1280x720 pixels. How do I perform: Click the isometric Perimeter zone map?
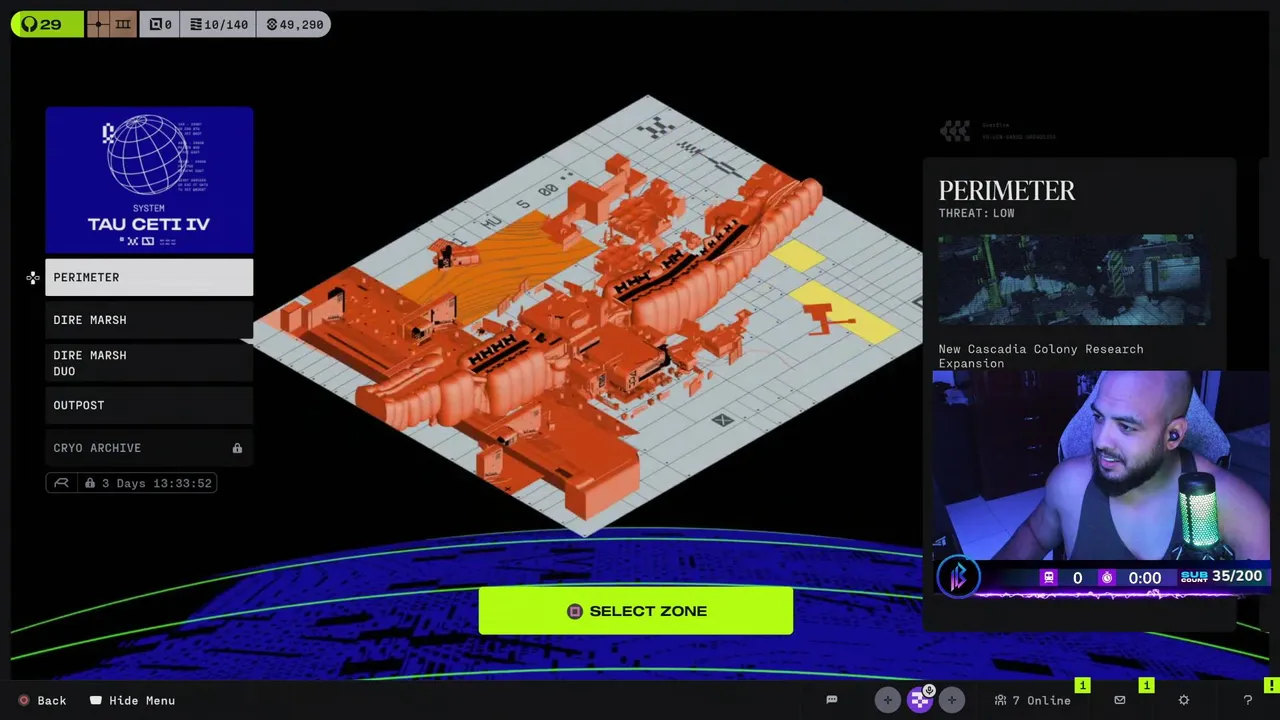(588, 316)
